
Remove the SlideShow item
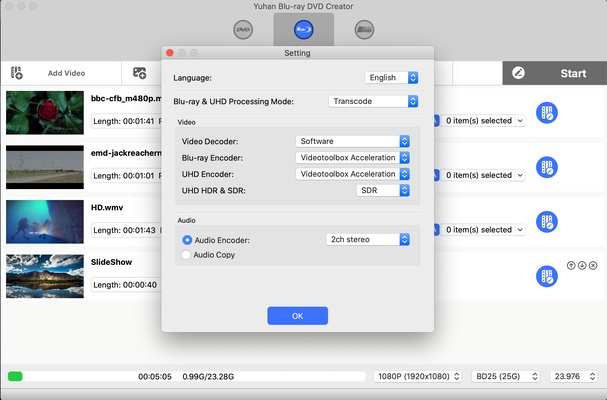point(593,266)
